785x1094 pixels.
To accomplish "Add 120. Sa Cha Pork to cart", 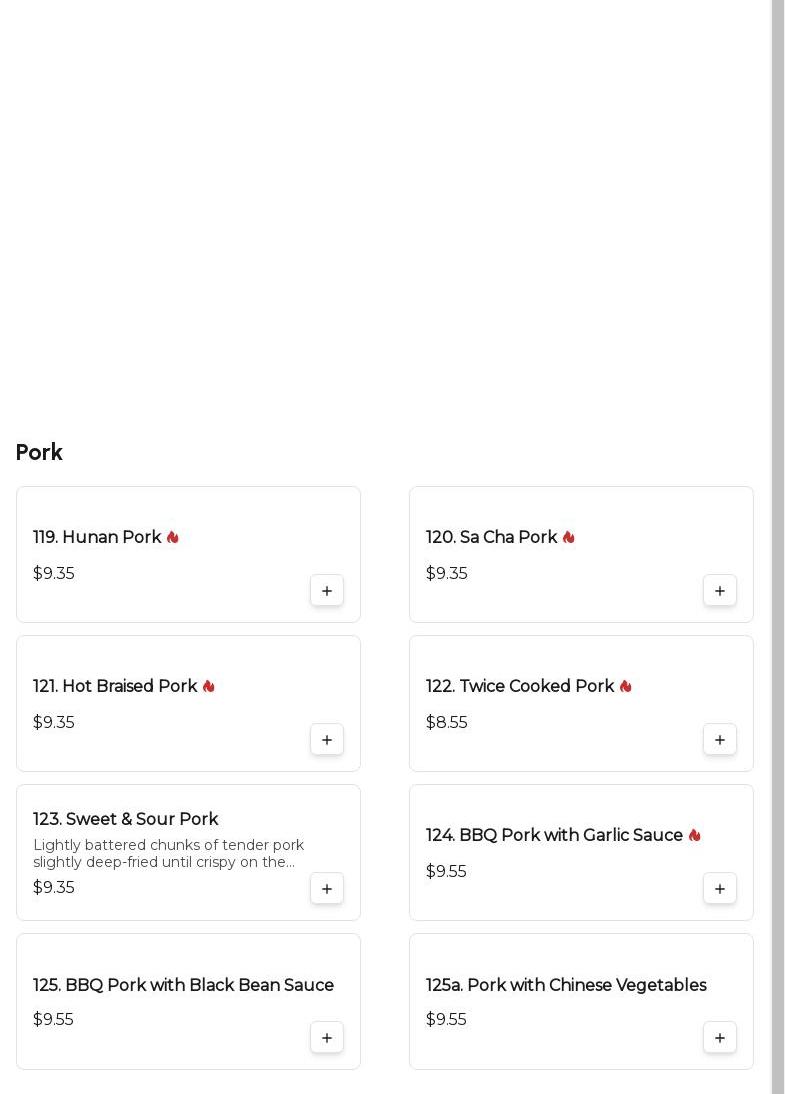I will [x=720, y=591].
